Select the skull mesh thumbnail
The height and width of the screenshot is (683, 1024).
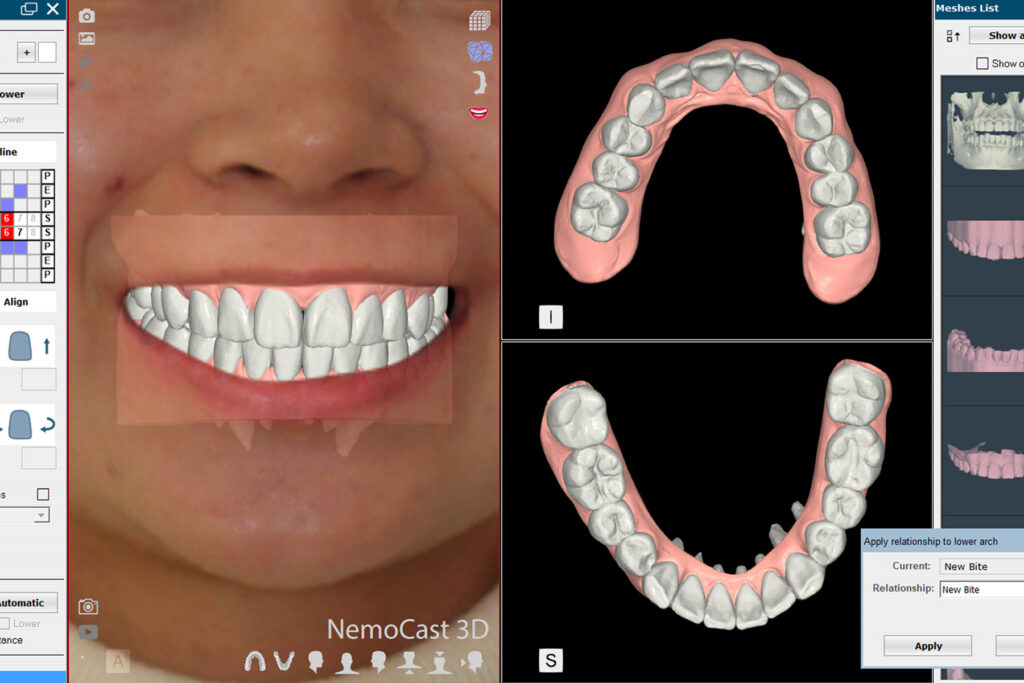985,131
